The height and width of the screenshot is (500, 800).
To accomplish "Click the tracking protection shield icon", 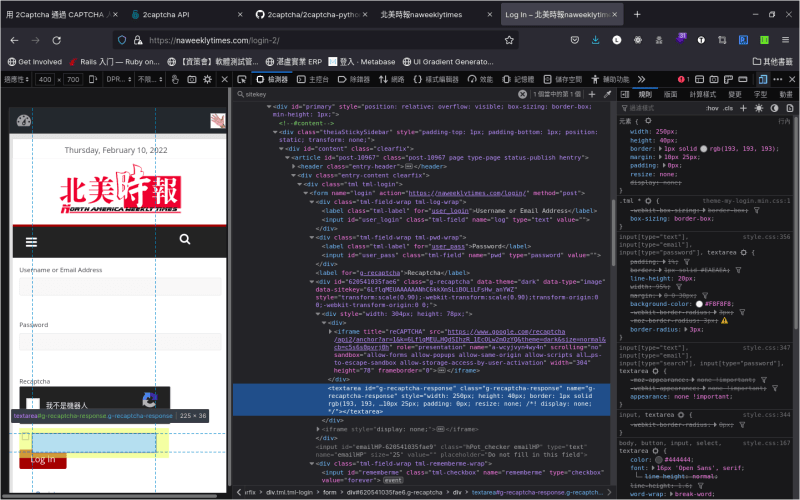I will tap(122, 40).
